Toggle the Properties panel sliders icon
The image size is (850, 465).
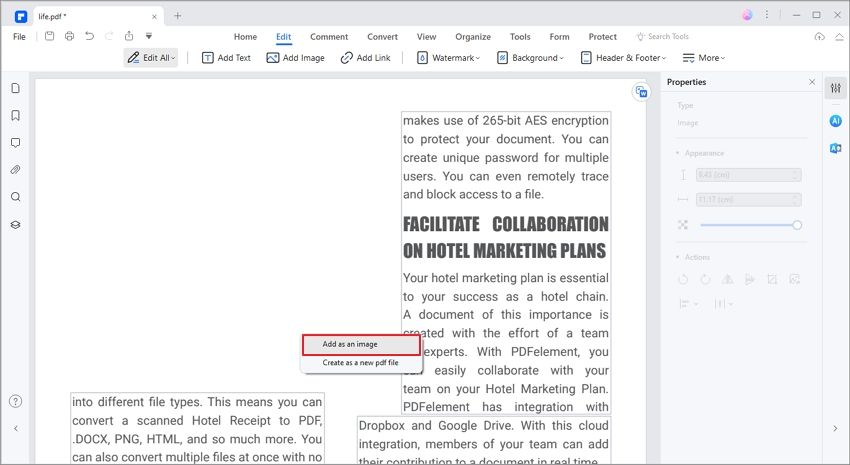click(836, 88)
